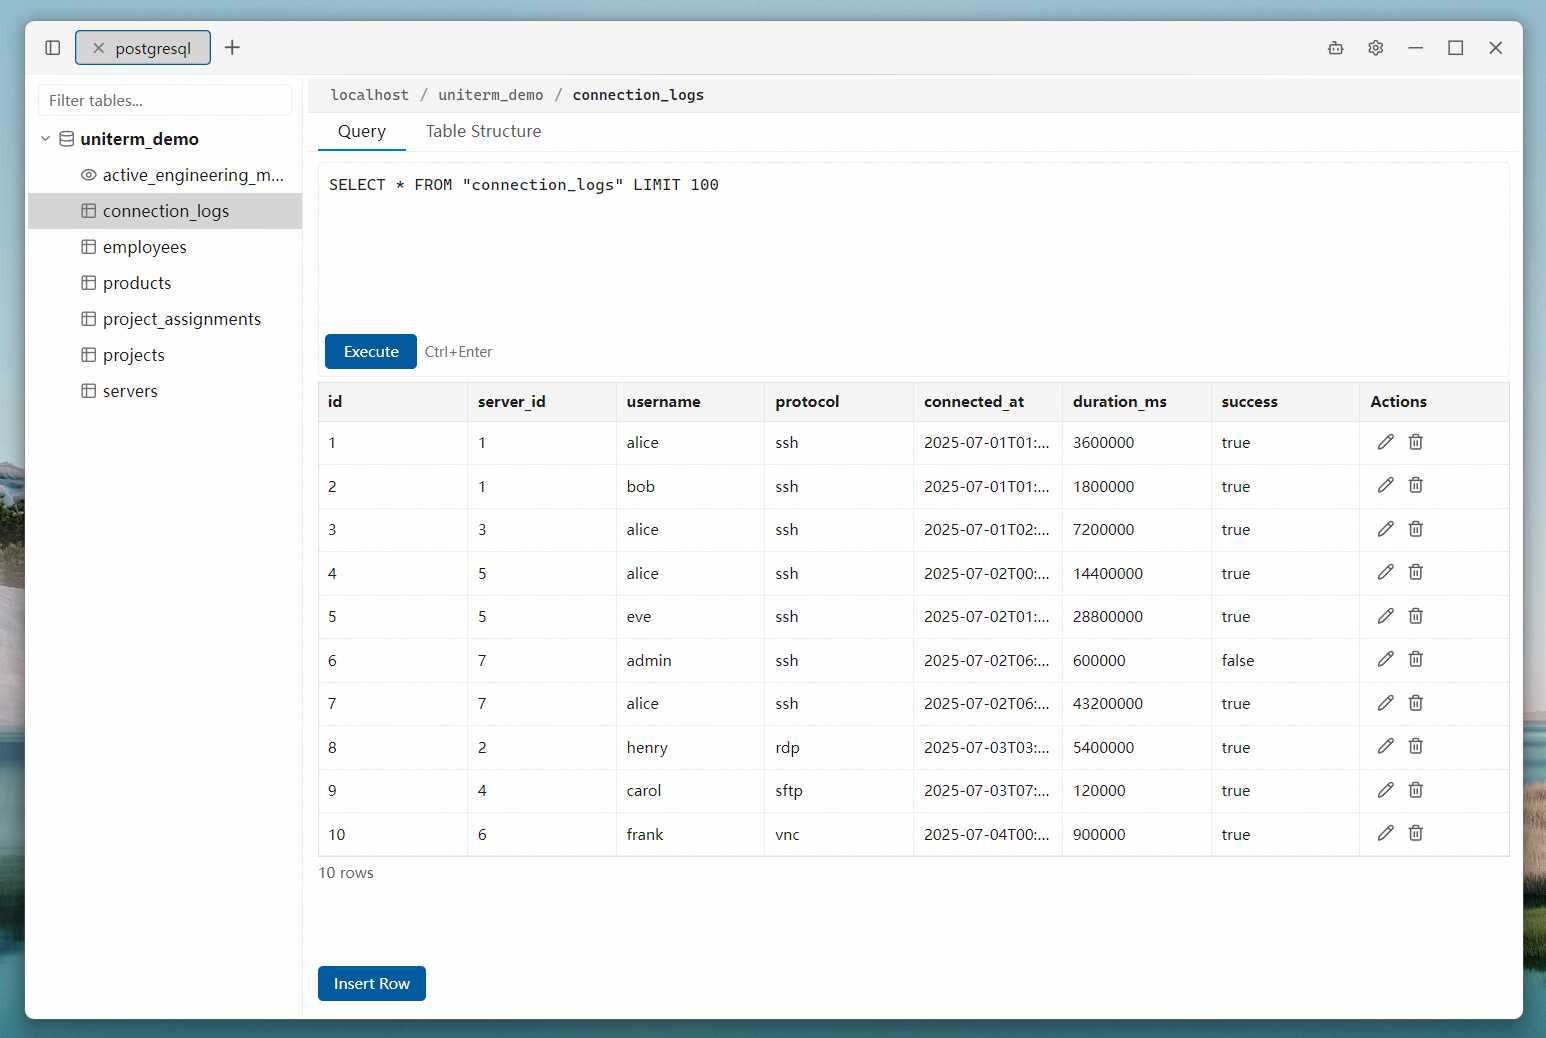Click the username column header
This screenshot has height=1038, width=1546.
click(690, 402)
